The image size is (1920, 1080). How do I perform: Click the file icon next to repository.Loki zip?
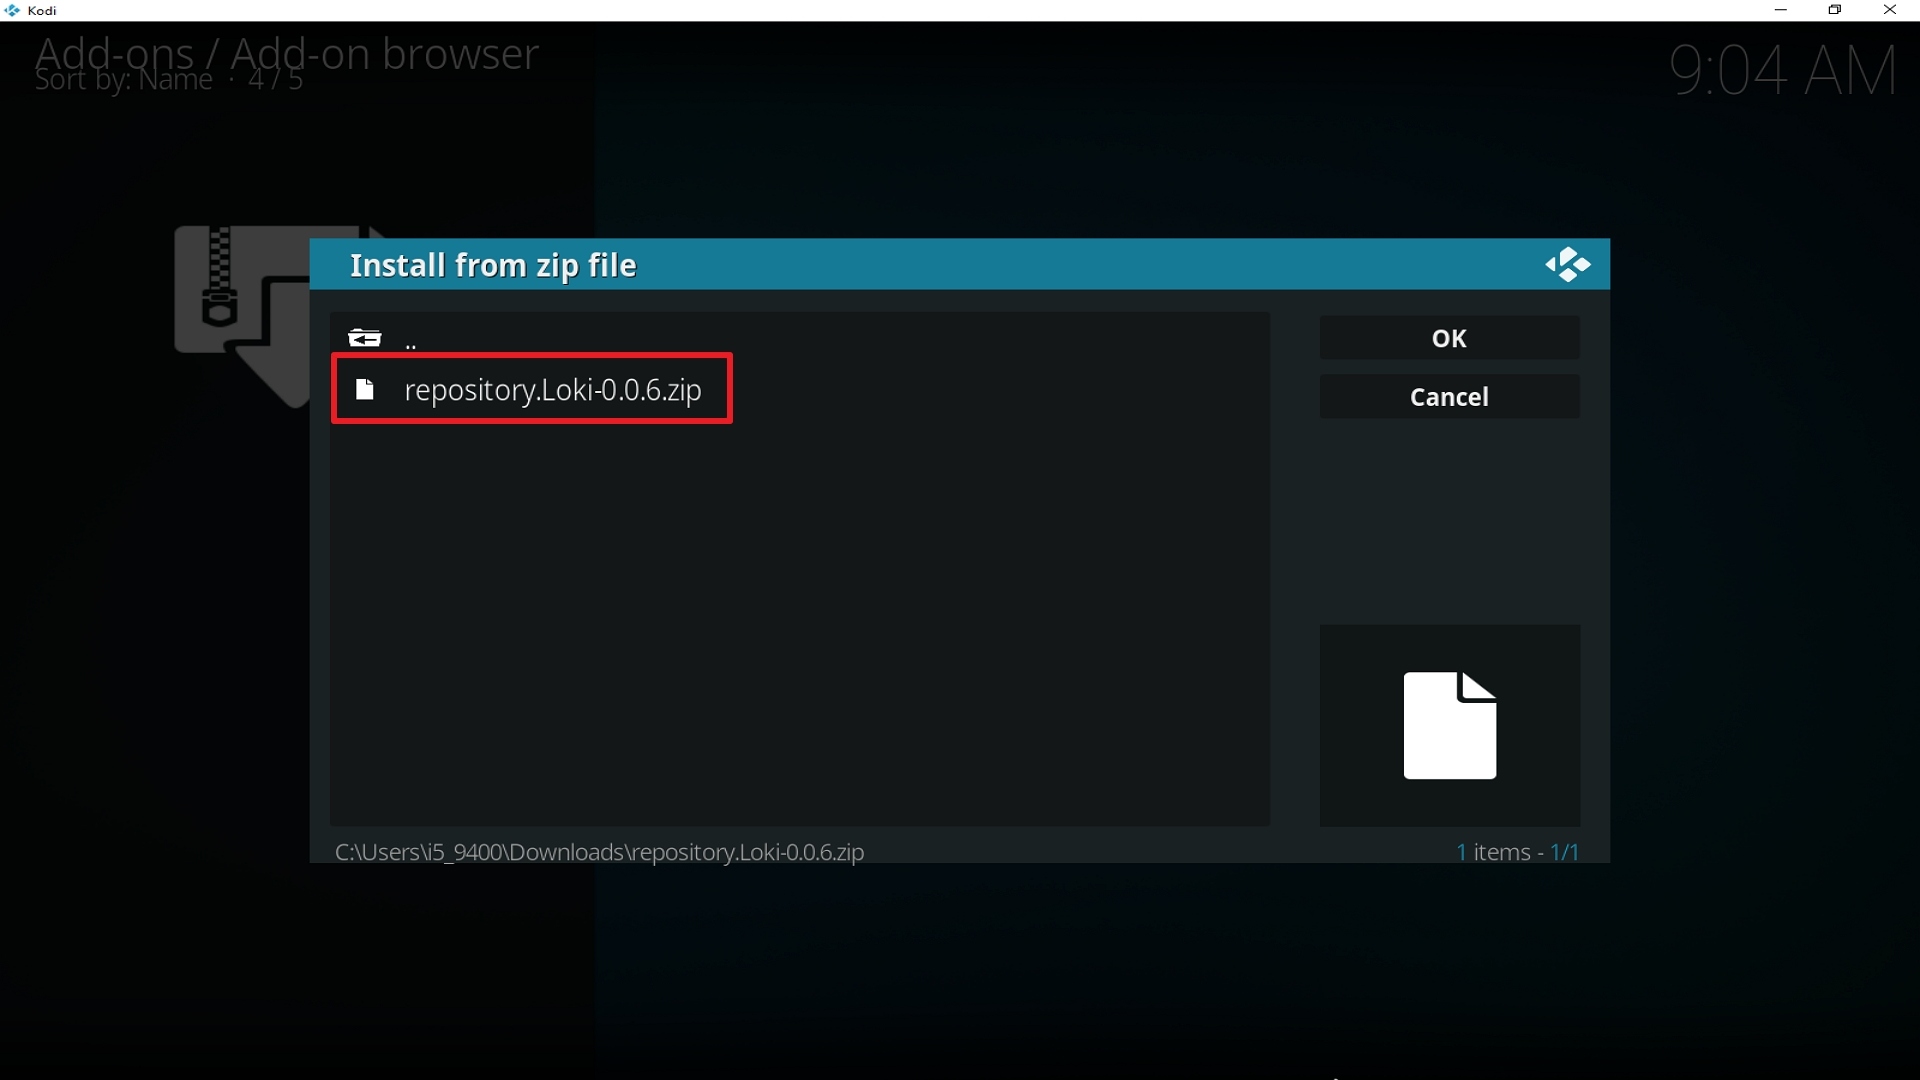(365, 390)
